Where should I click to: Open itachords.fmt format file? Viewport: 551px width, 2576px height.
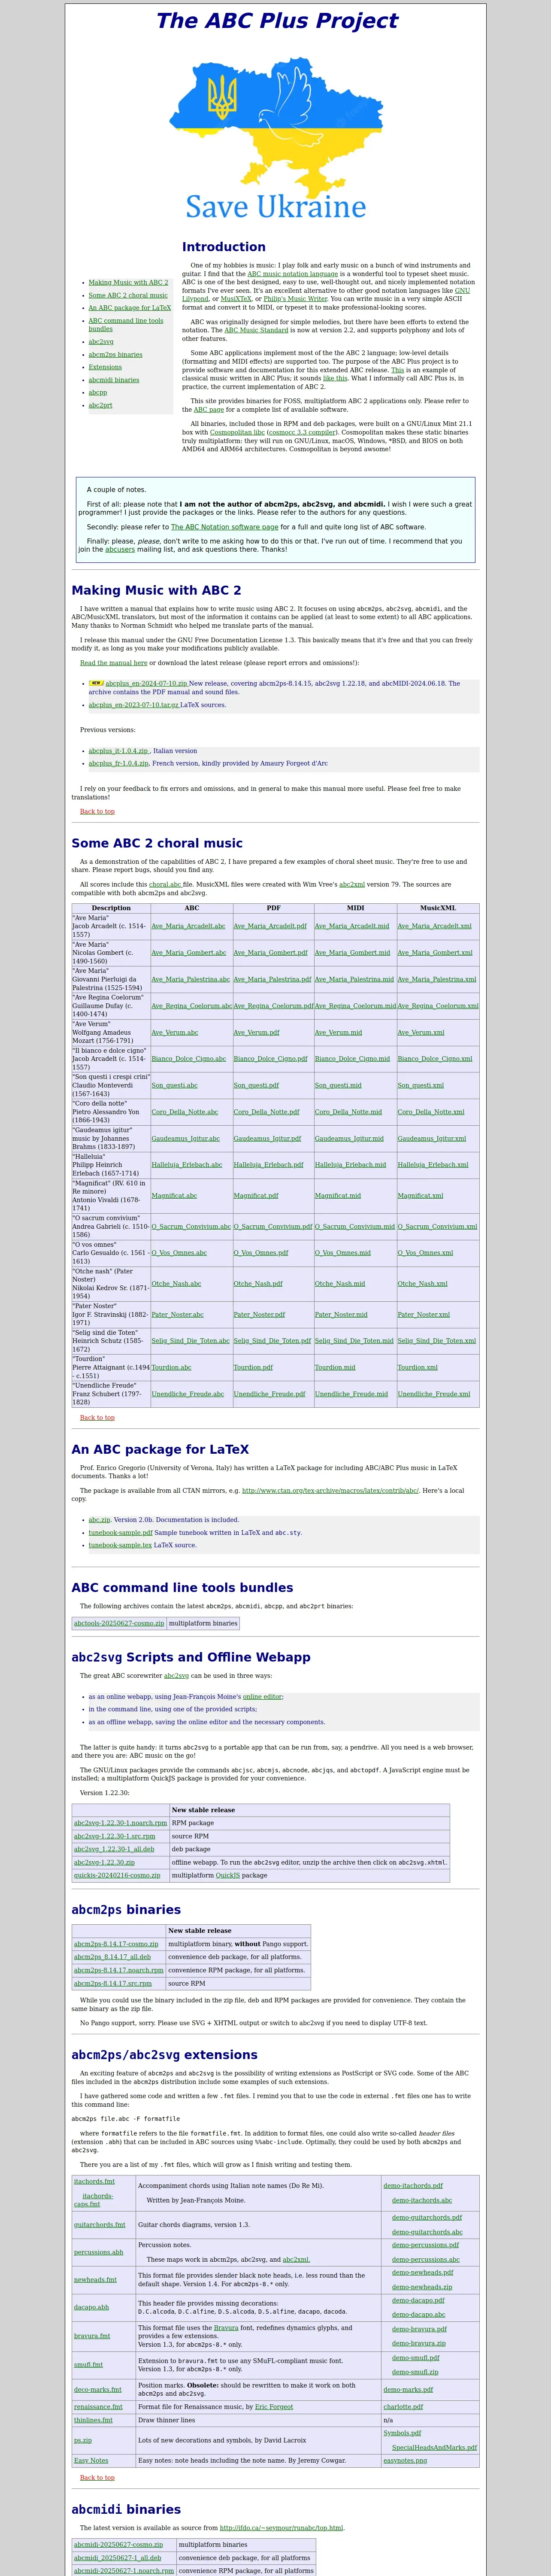point(94,2181)
